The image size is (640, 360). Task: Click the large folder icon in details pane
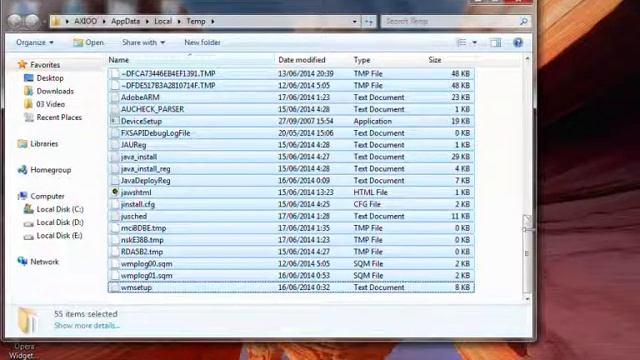[x=28, y=320]
